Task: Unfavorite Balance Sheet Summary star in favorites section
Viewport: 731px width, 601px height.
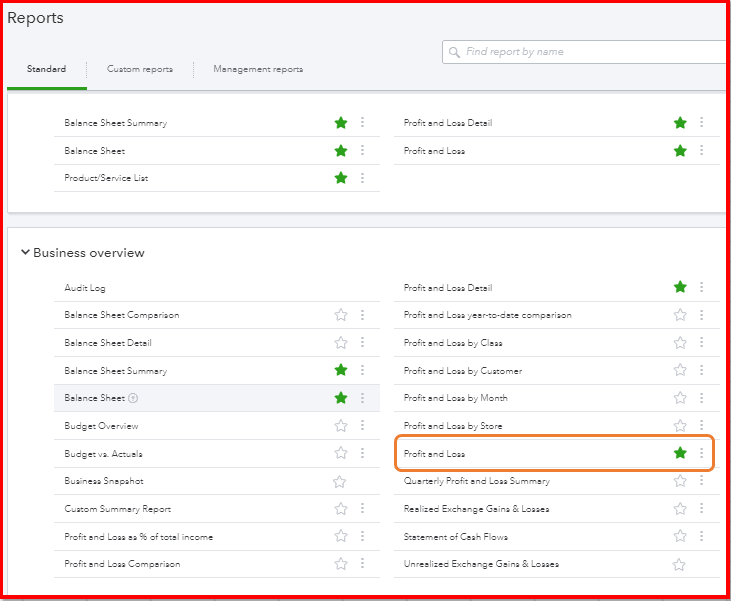Action: tap(341, 123)
